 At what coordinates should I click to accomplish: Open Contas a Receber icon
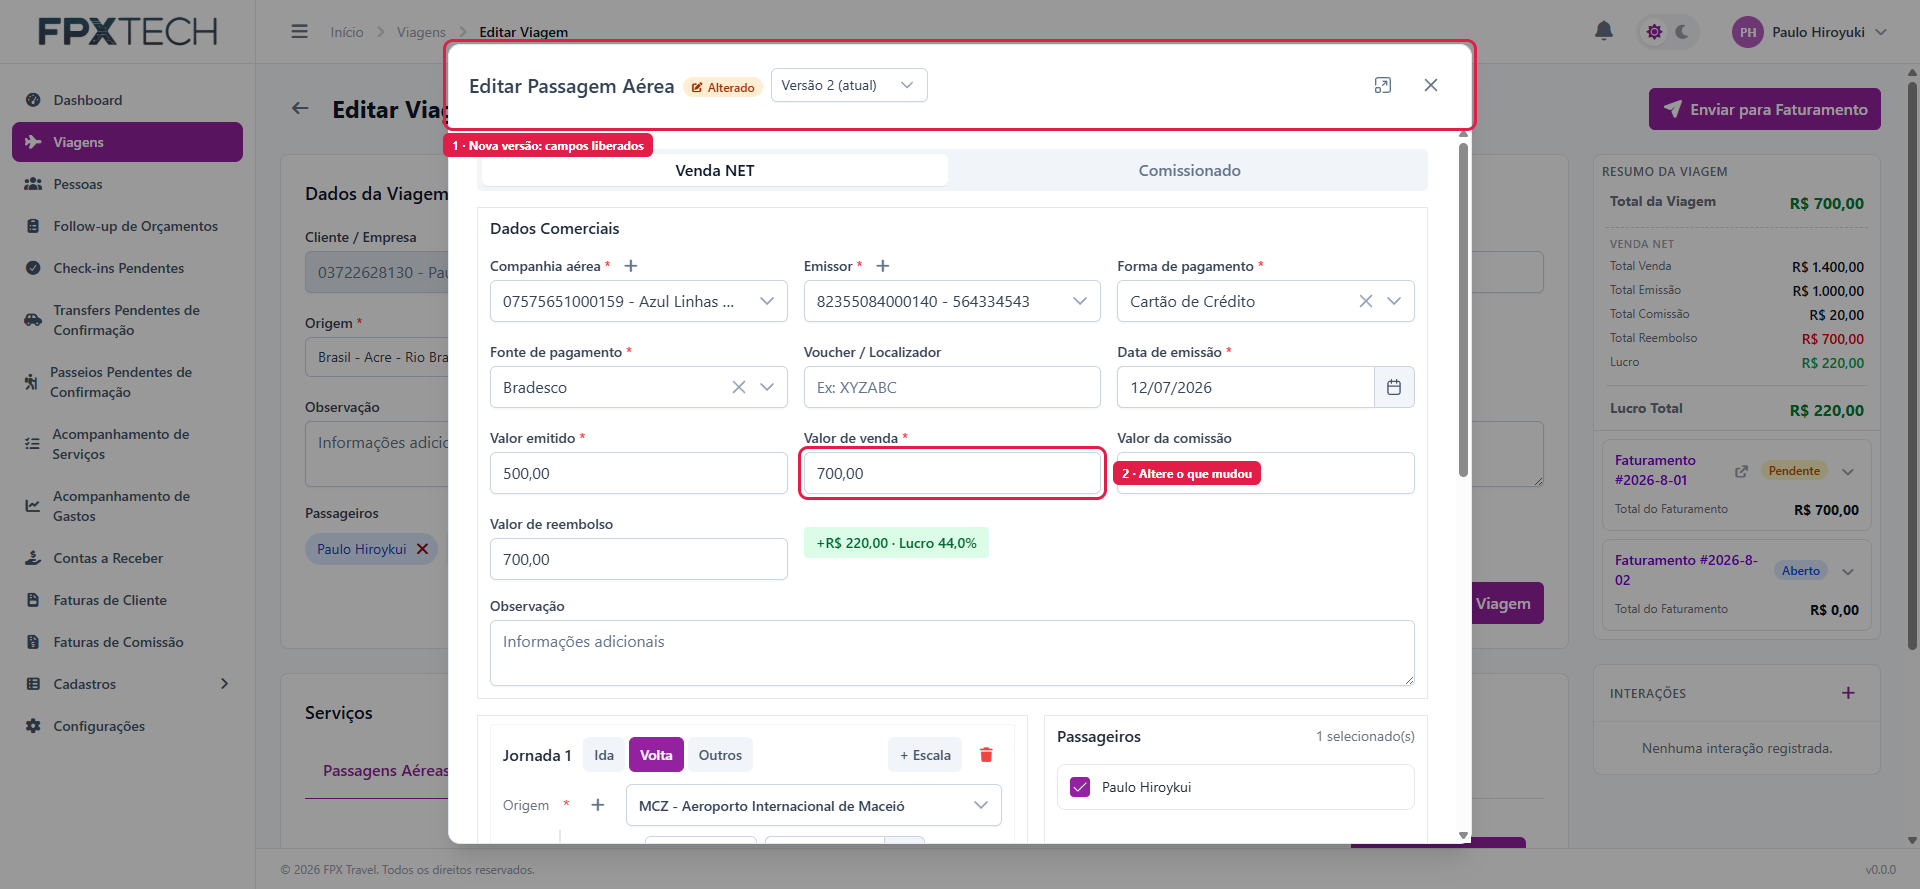click(x=33, y=558)
